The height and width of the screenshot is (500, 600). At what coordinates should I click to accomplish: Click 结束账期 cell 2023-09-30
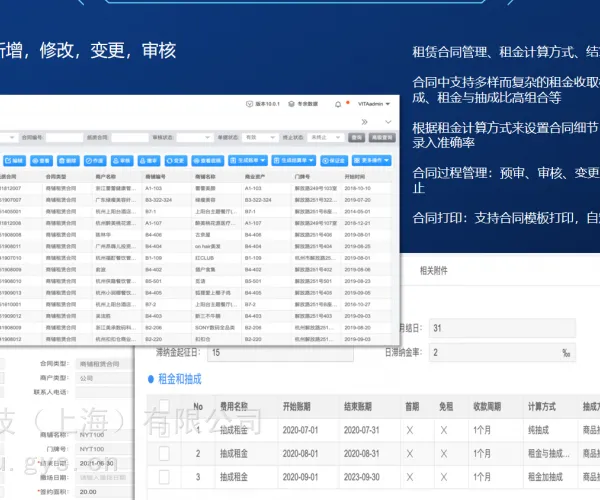tap(362, 477)
